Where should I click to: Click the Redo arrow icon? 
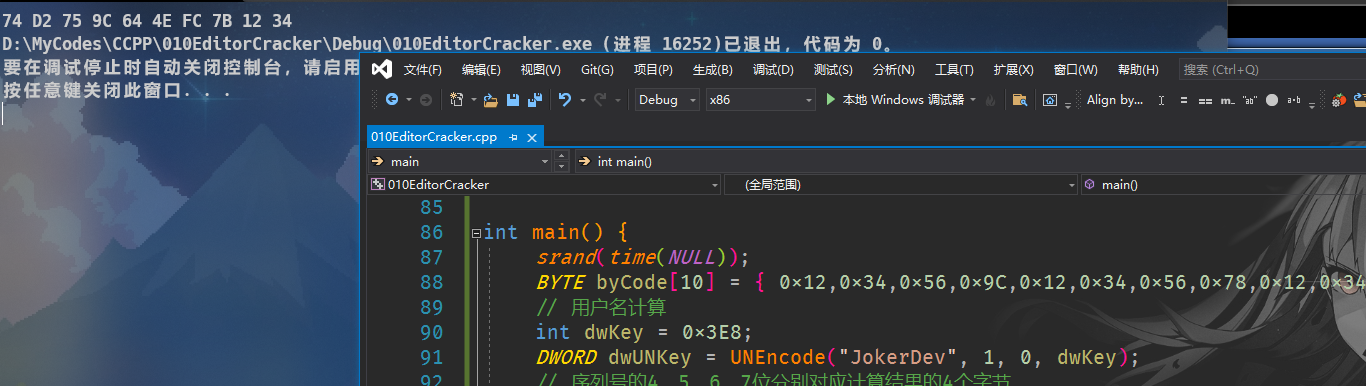point(600,100)
